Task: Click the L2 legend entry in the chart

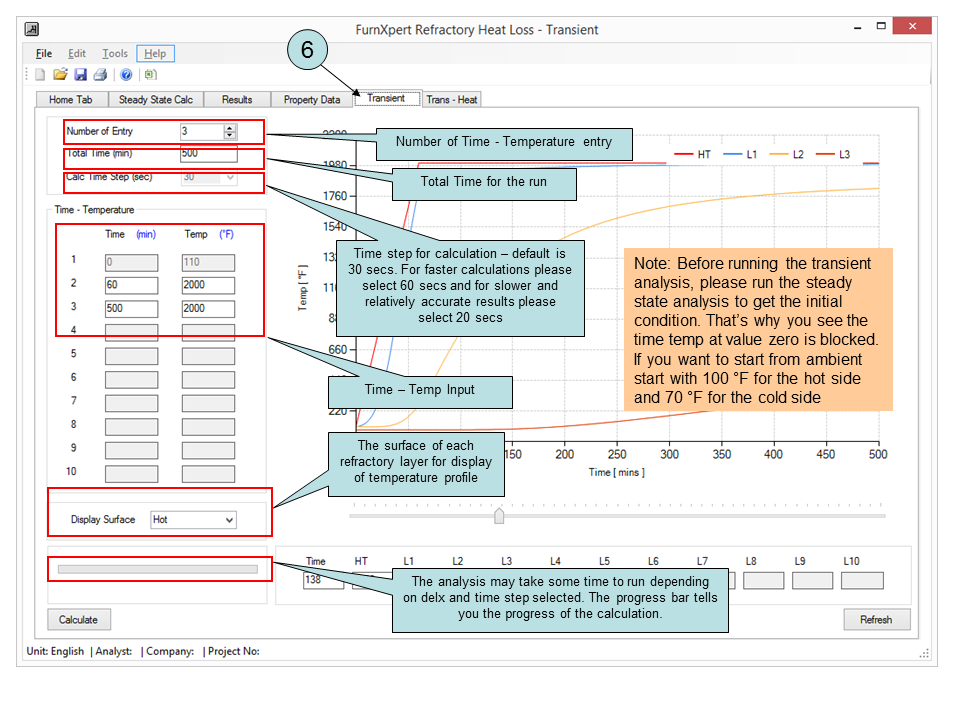Action: point(787,154)
